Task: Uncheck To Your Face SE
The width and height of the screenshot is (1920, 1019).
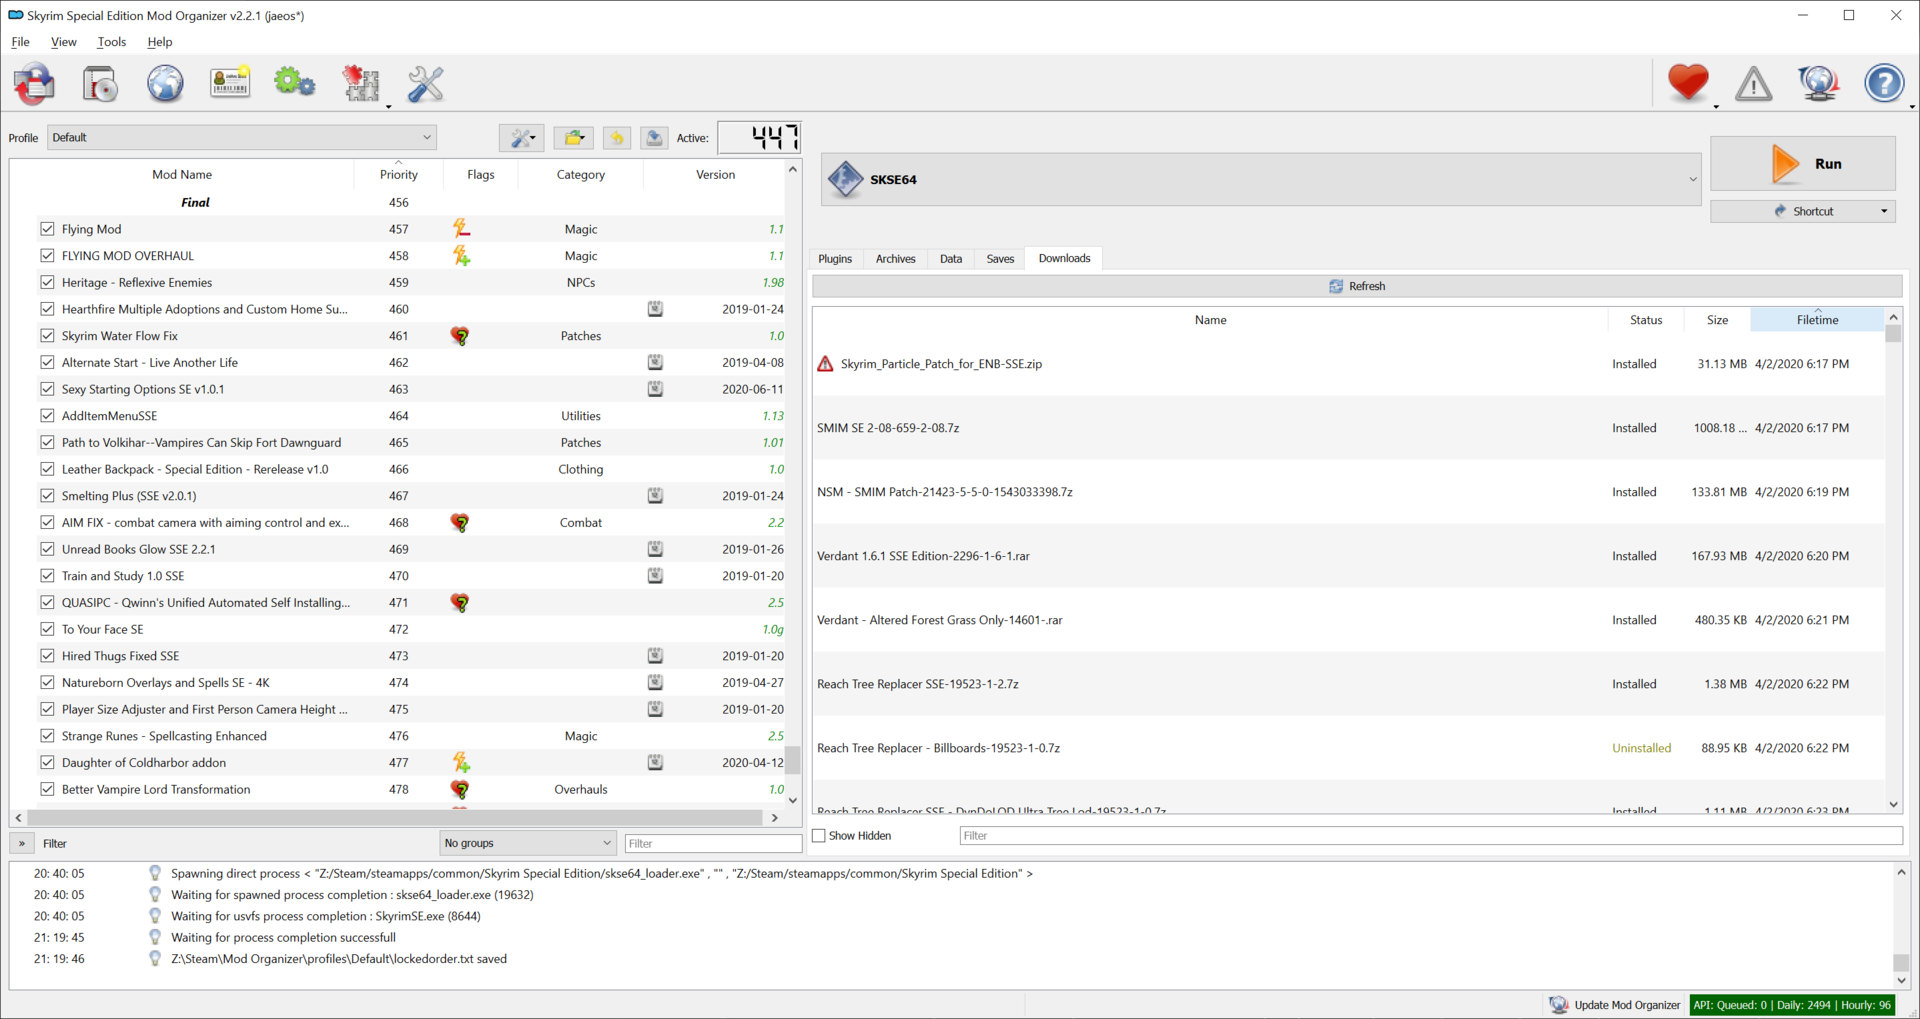Action: 47,629
